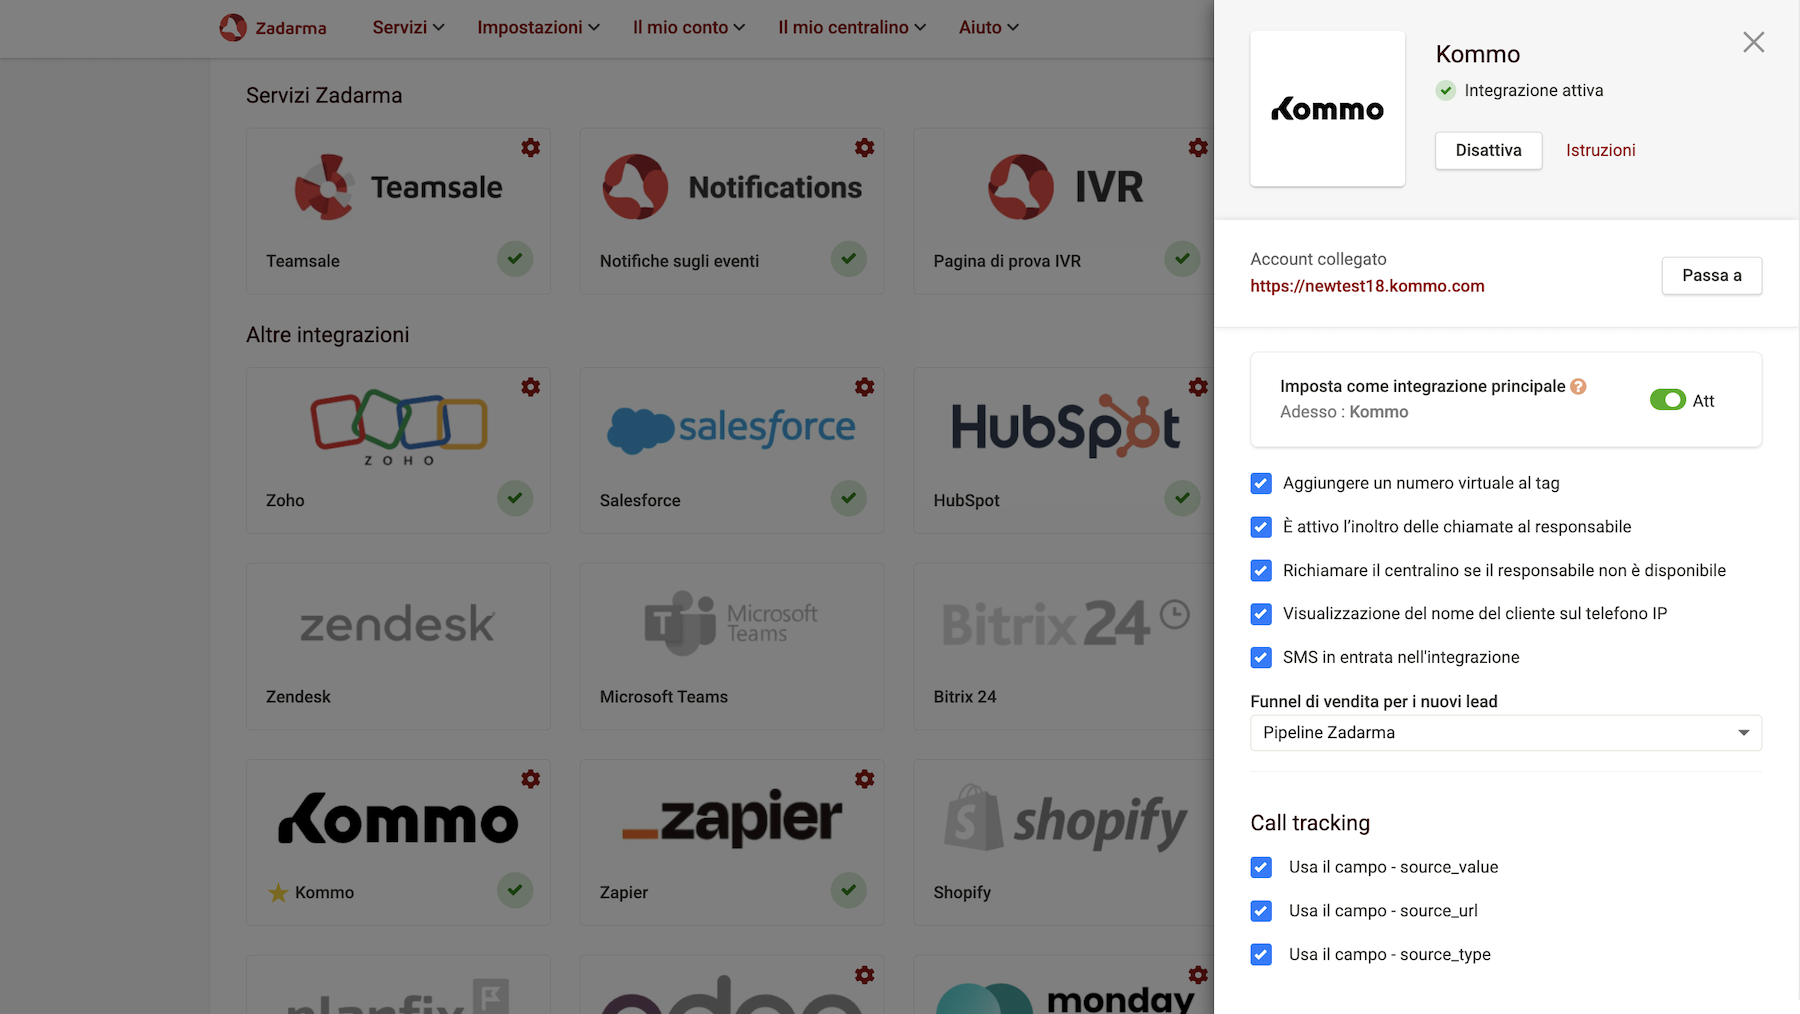
Task: Click the 'Adesso : Kommo' text
Action: (x=1344, y=412)
